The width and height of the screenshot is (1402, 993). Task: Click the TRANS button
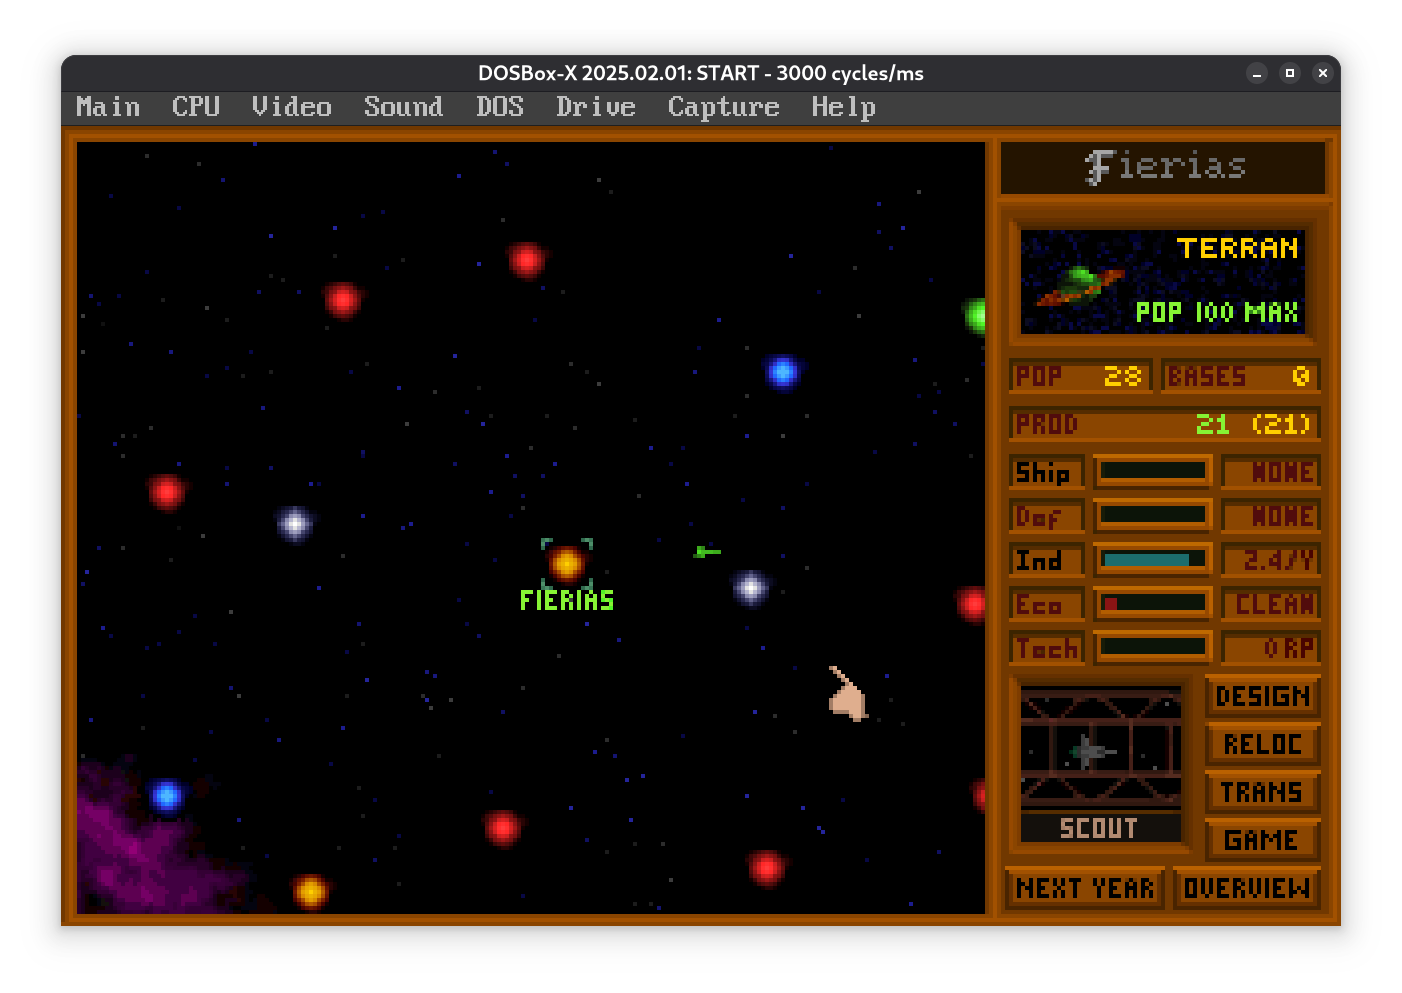(x=1262, y=792)
